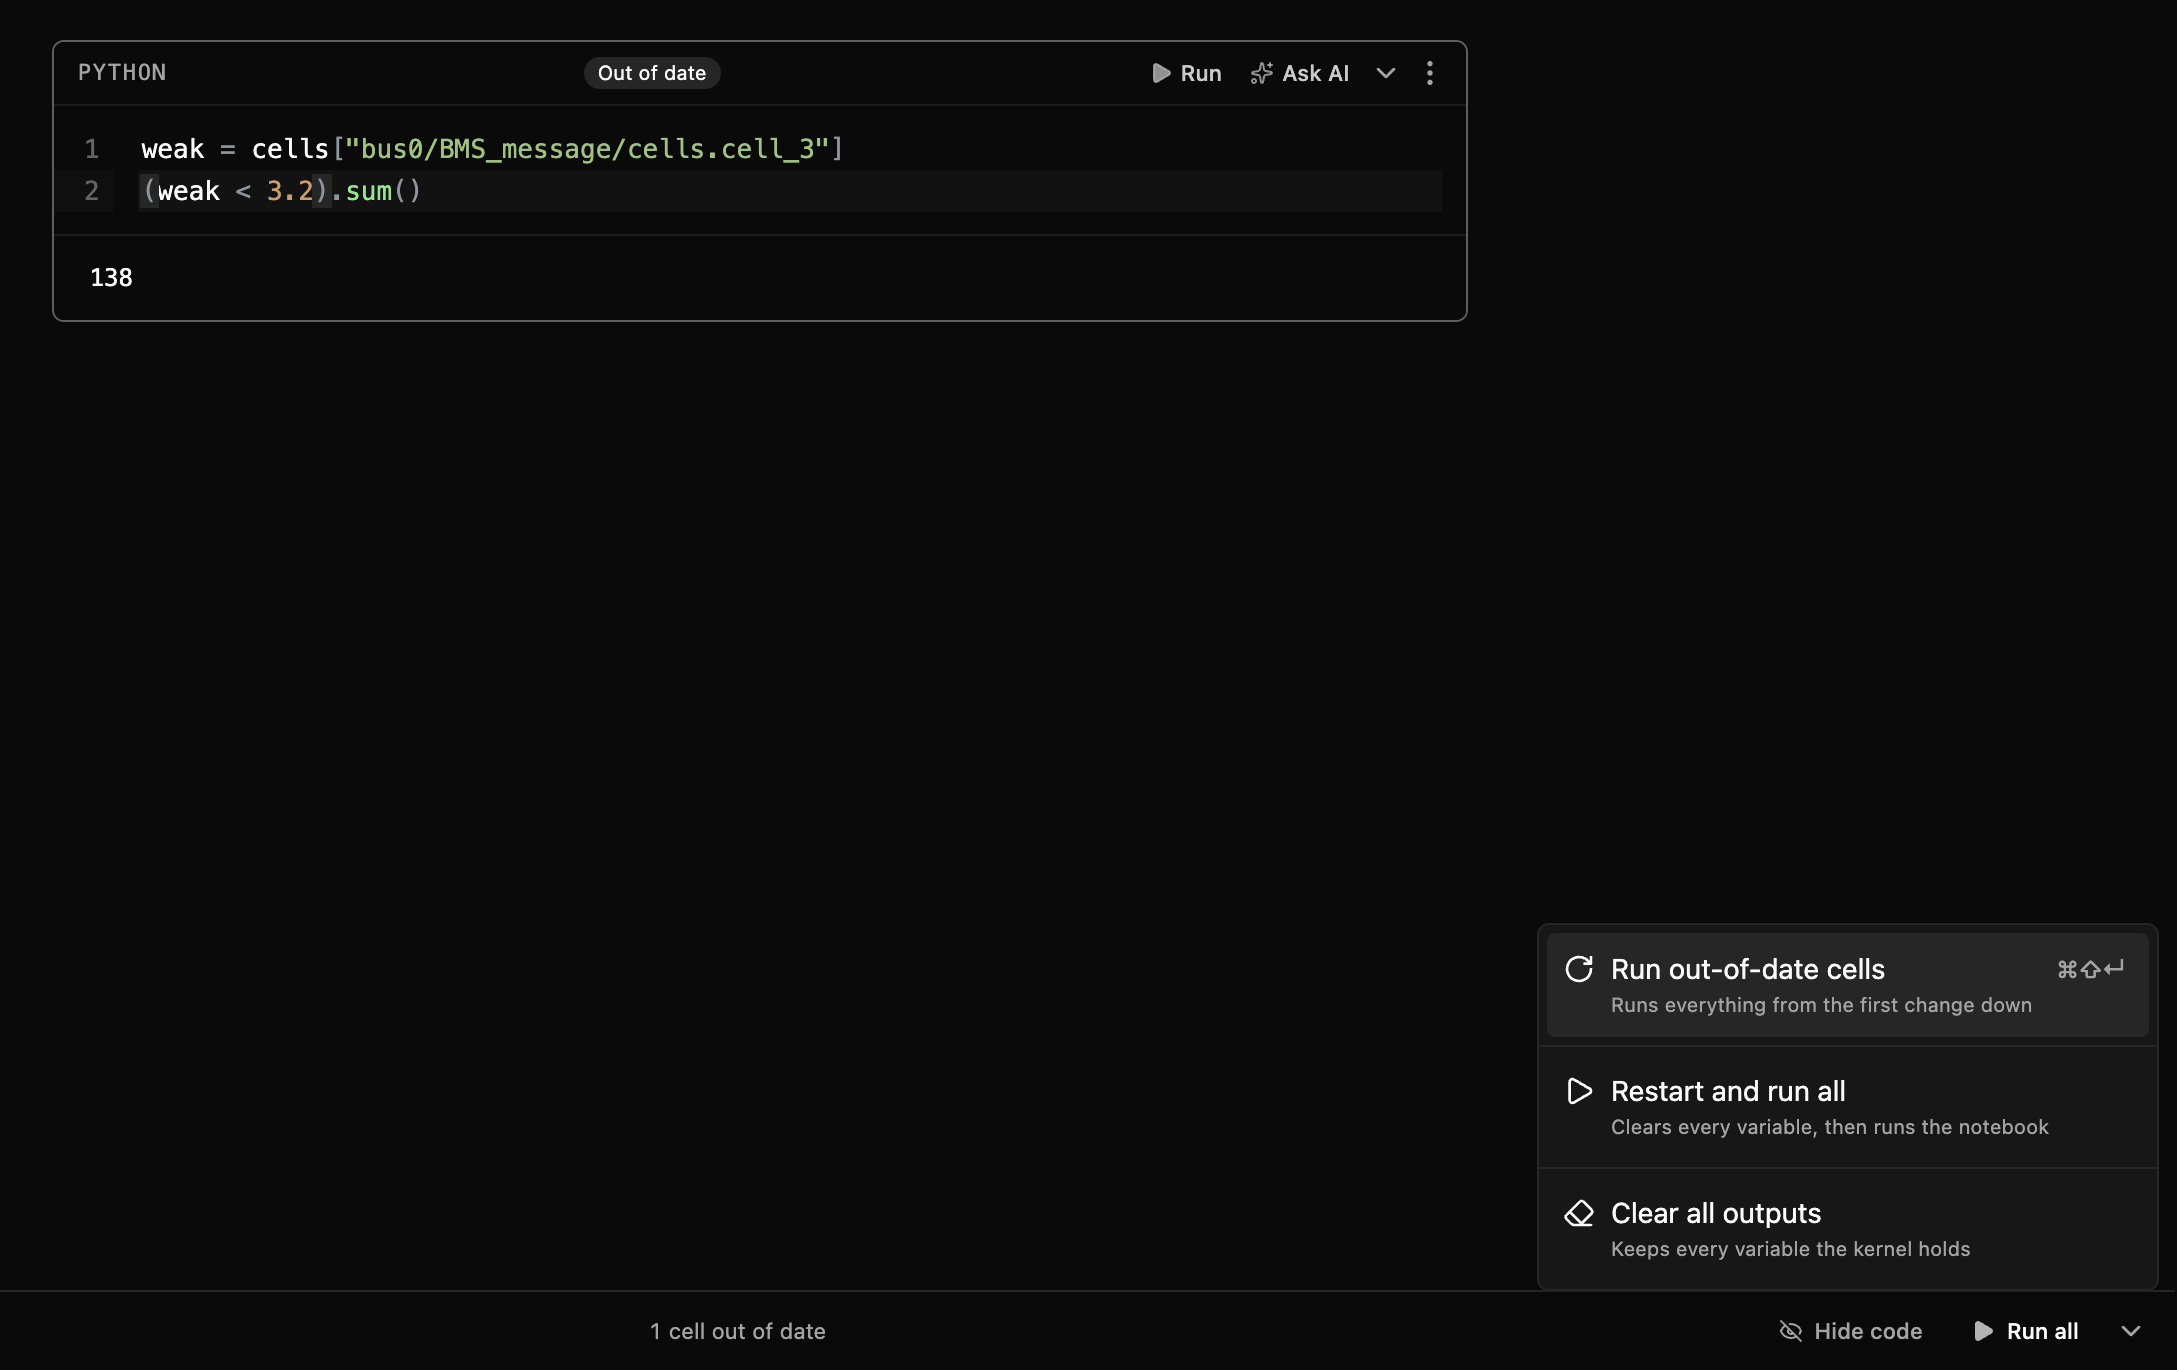Click the '1 cell out of date' status text
The height and width of the screenshot is (1370, 2177).
pos(738,1331)
